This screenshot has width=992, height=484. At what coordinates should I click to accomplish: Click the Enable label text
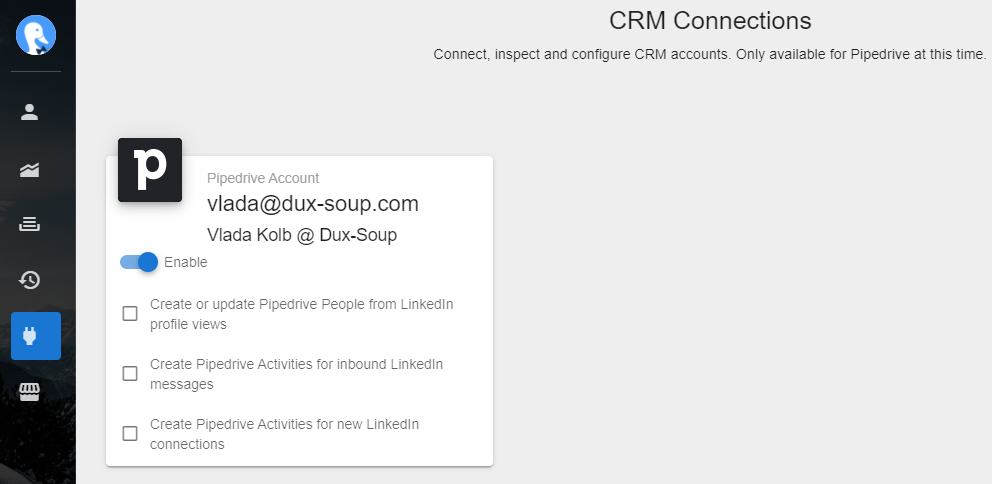[x=185, y=262]
